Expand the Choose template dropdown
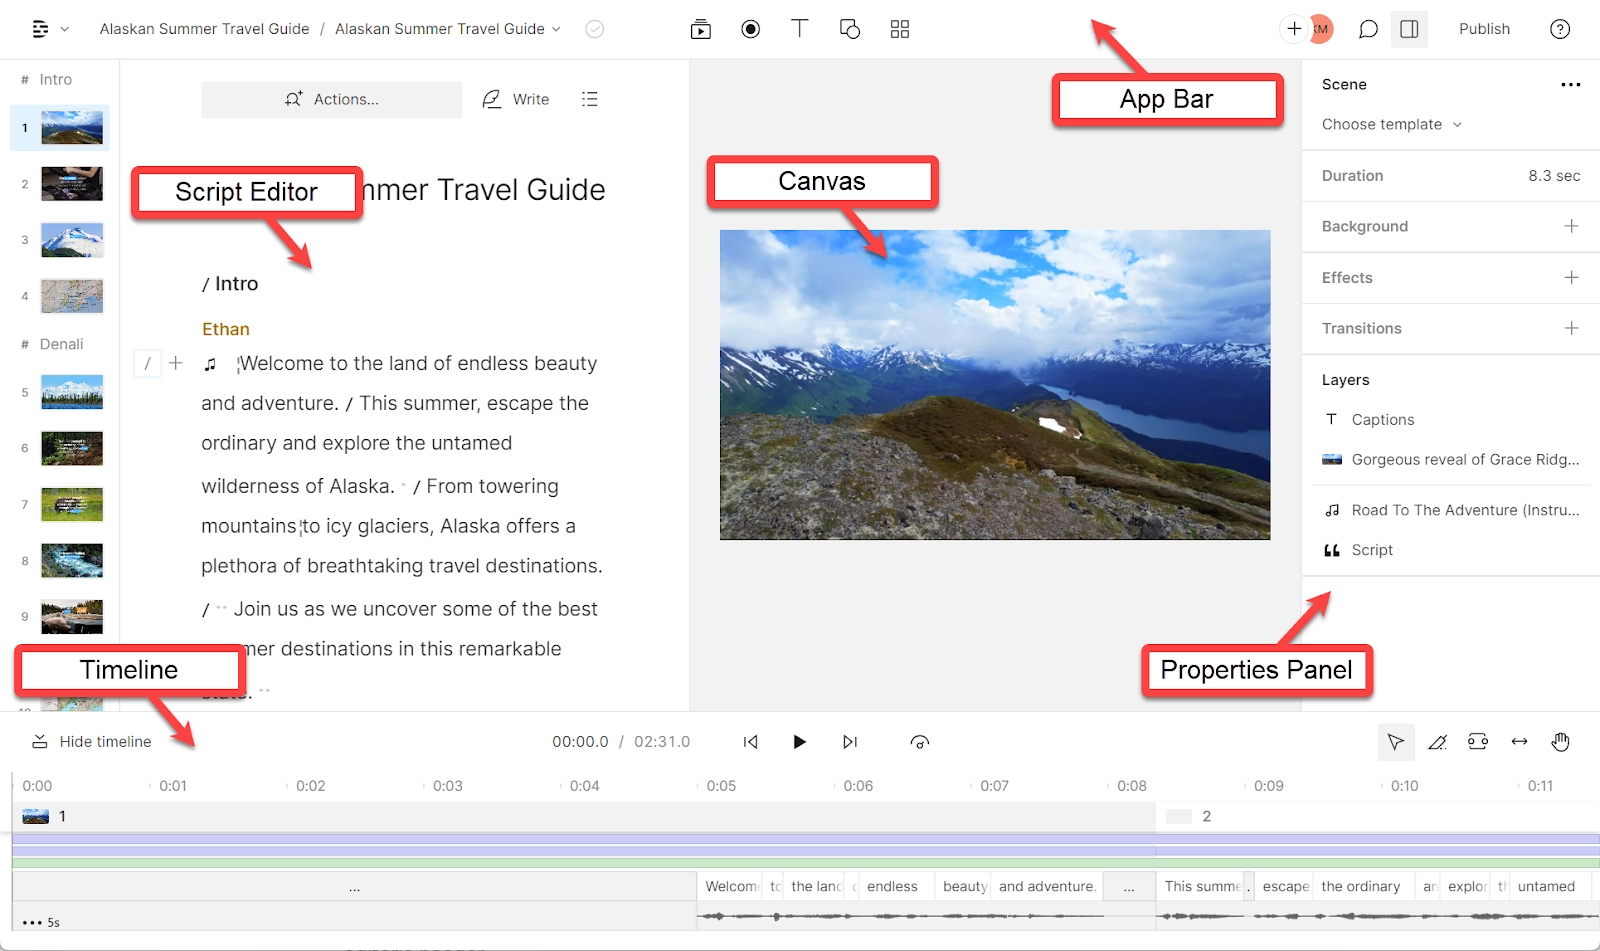Viewport: 1600px width, 951px height. click(x=1391, y=125)
